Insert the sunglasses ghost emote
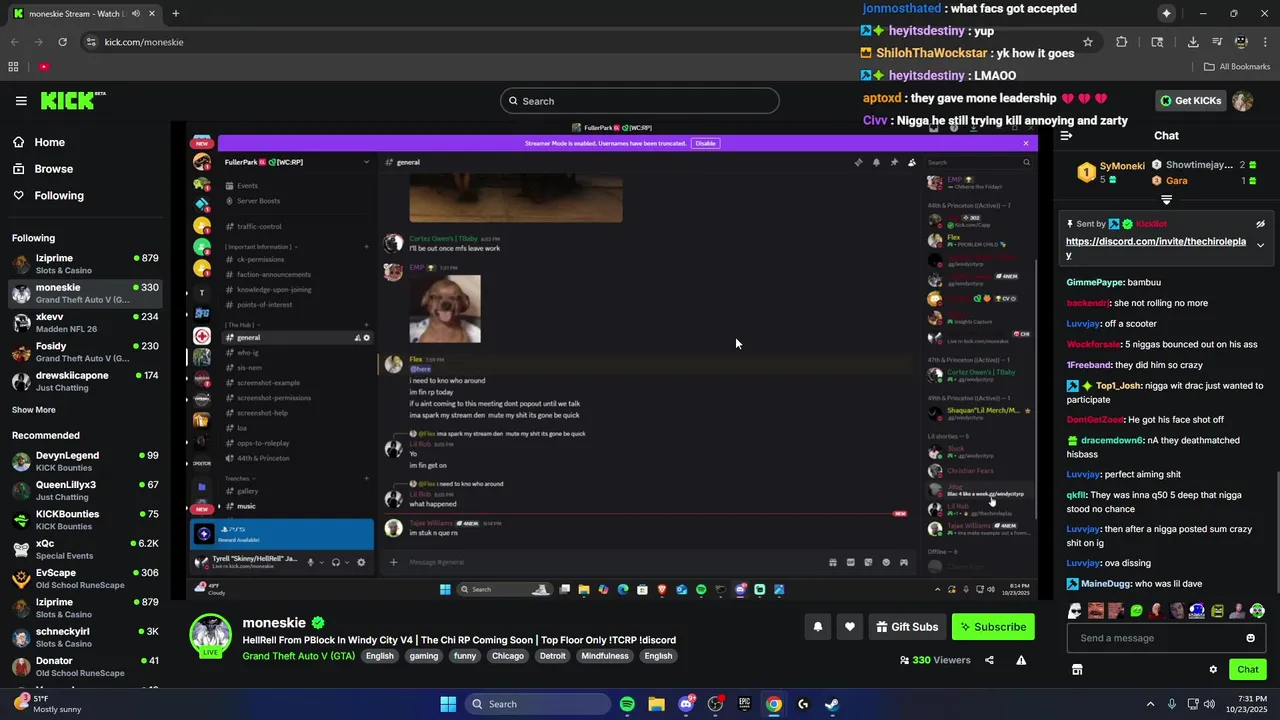 [x=1074, y=611]
